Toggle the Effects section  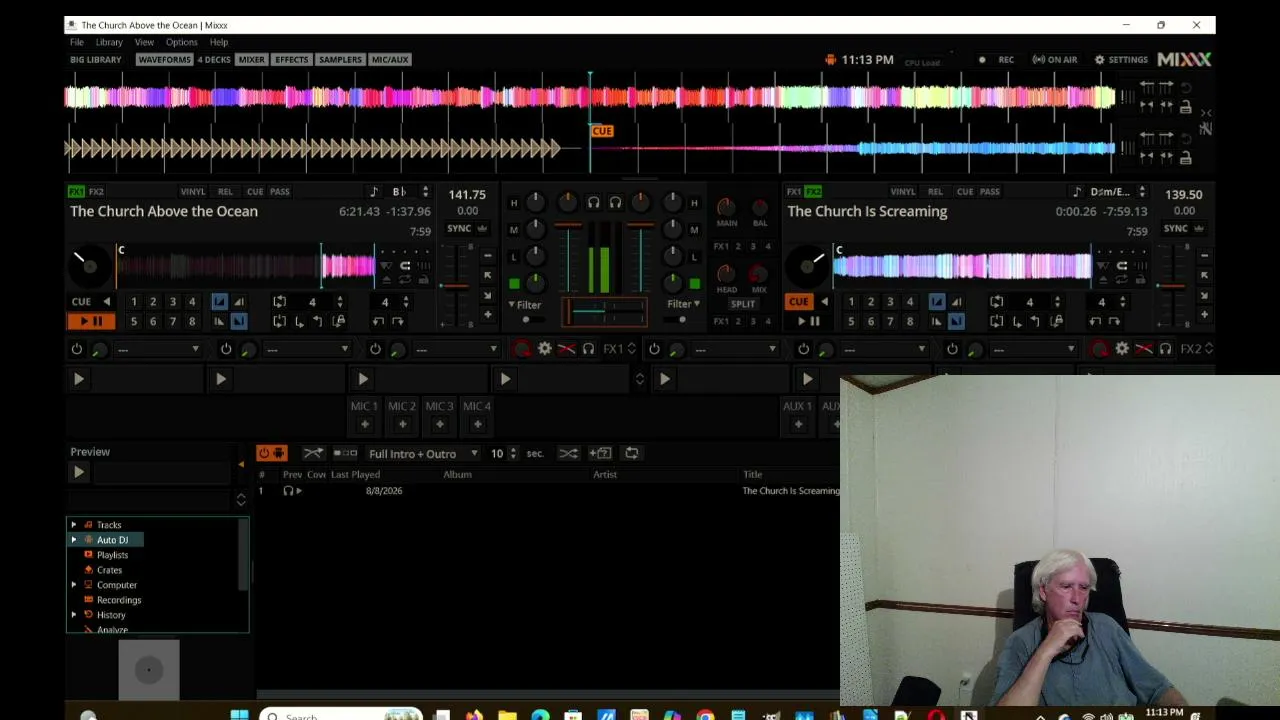tap(292, 60)
